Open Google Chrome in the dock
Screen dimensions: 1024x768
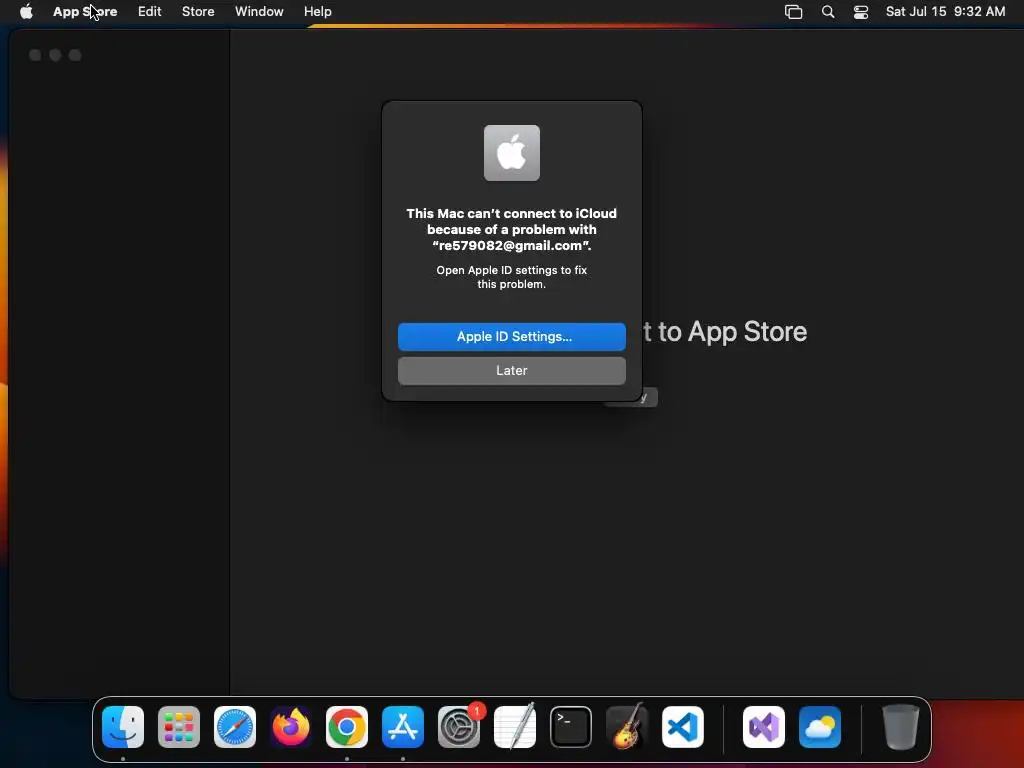347,727
